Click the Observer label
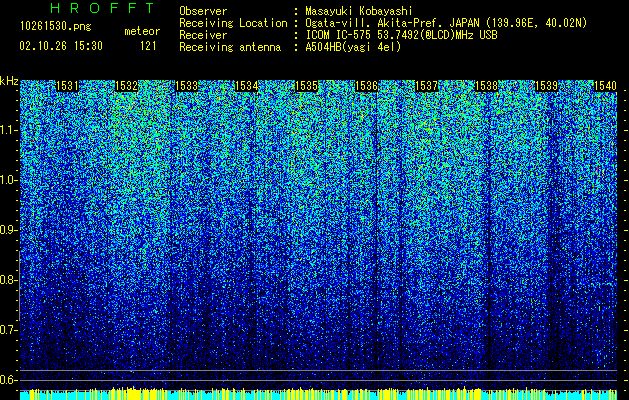Image resolution: width=629 pixels, height=400 pixels. [203, 11]
